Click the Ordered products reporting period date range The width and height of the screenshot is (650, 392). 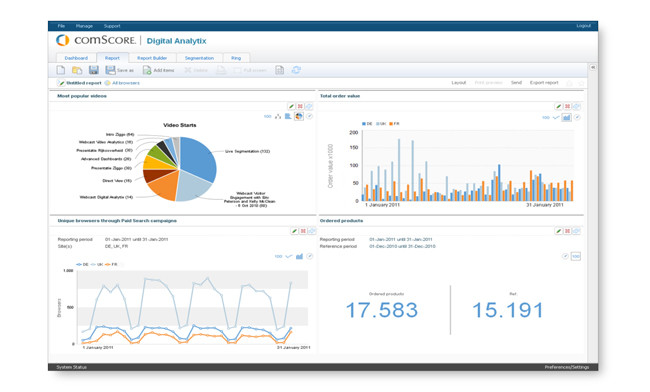(400, 239)
